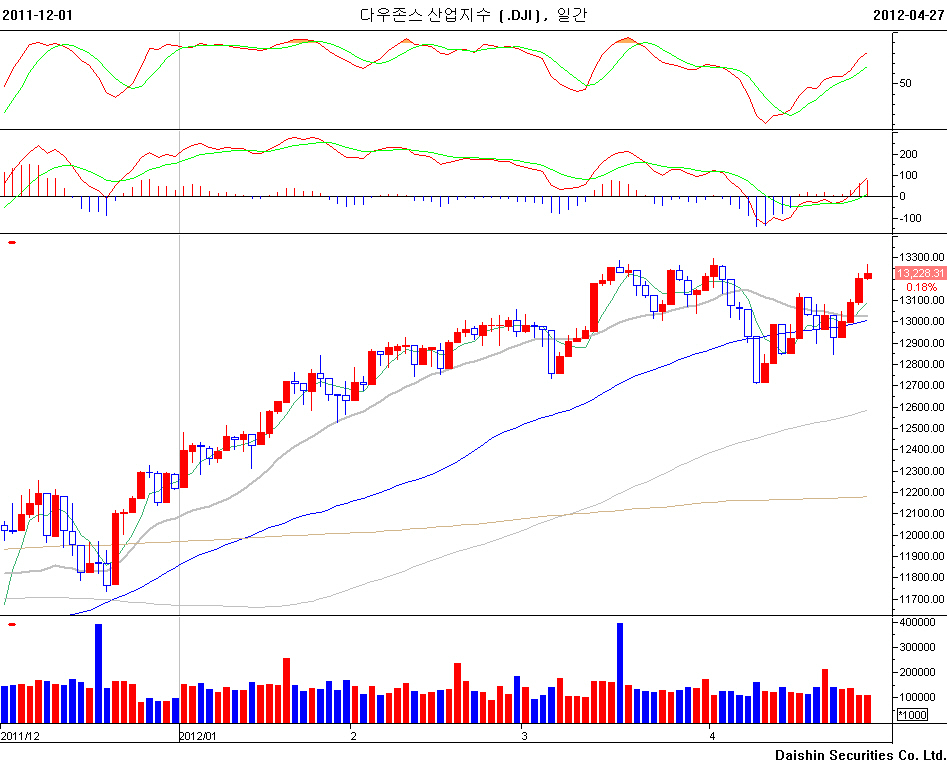Click the Daishin Securities Co. Ltd. text
The width and height of the screenshot is (947, 767).
pyautogui.click(x=860, y=755)
